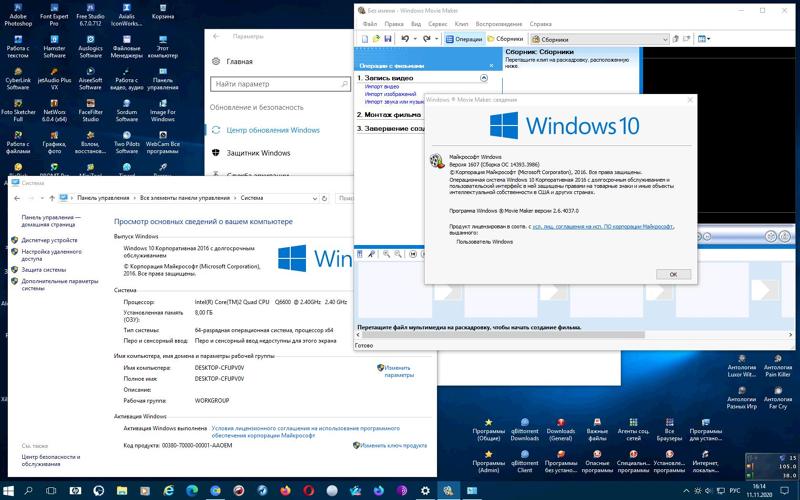
Task: Open the Сервис menu in Movie Maker
Action: (438, 24)
